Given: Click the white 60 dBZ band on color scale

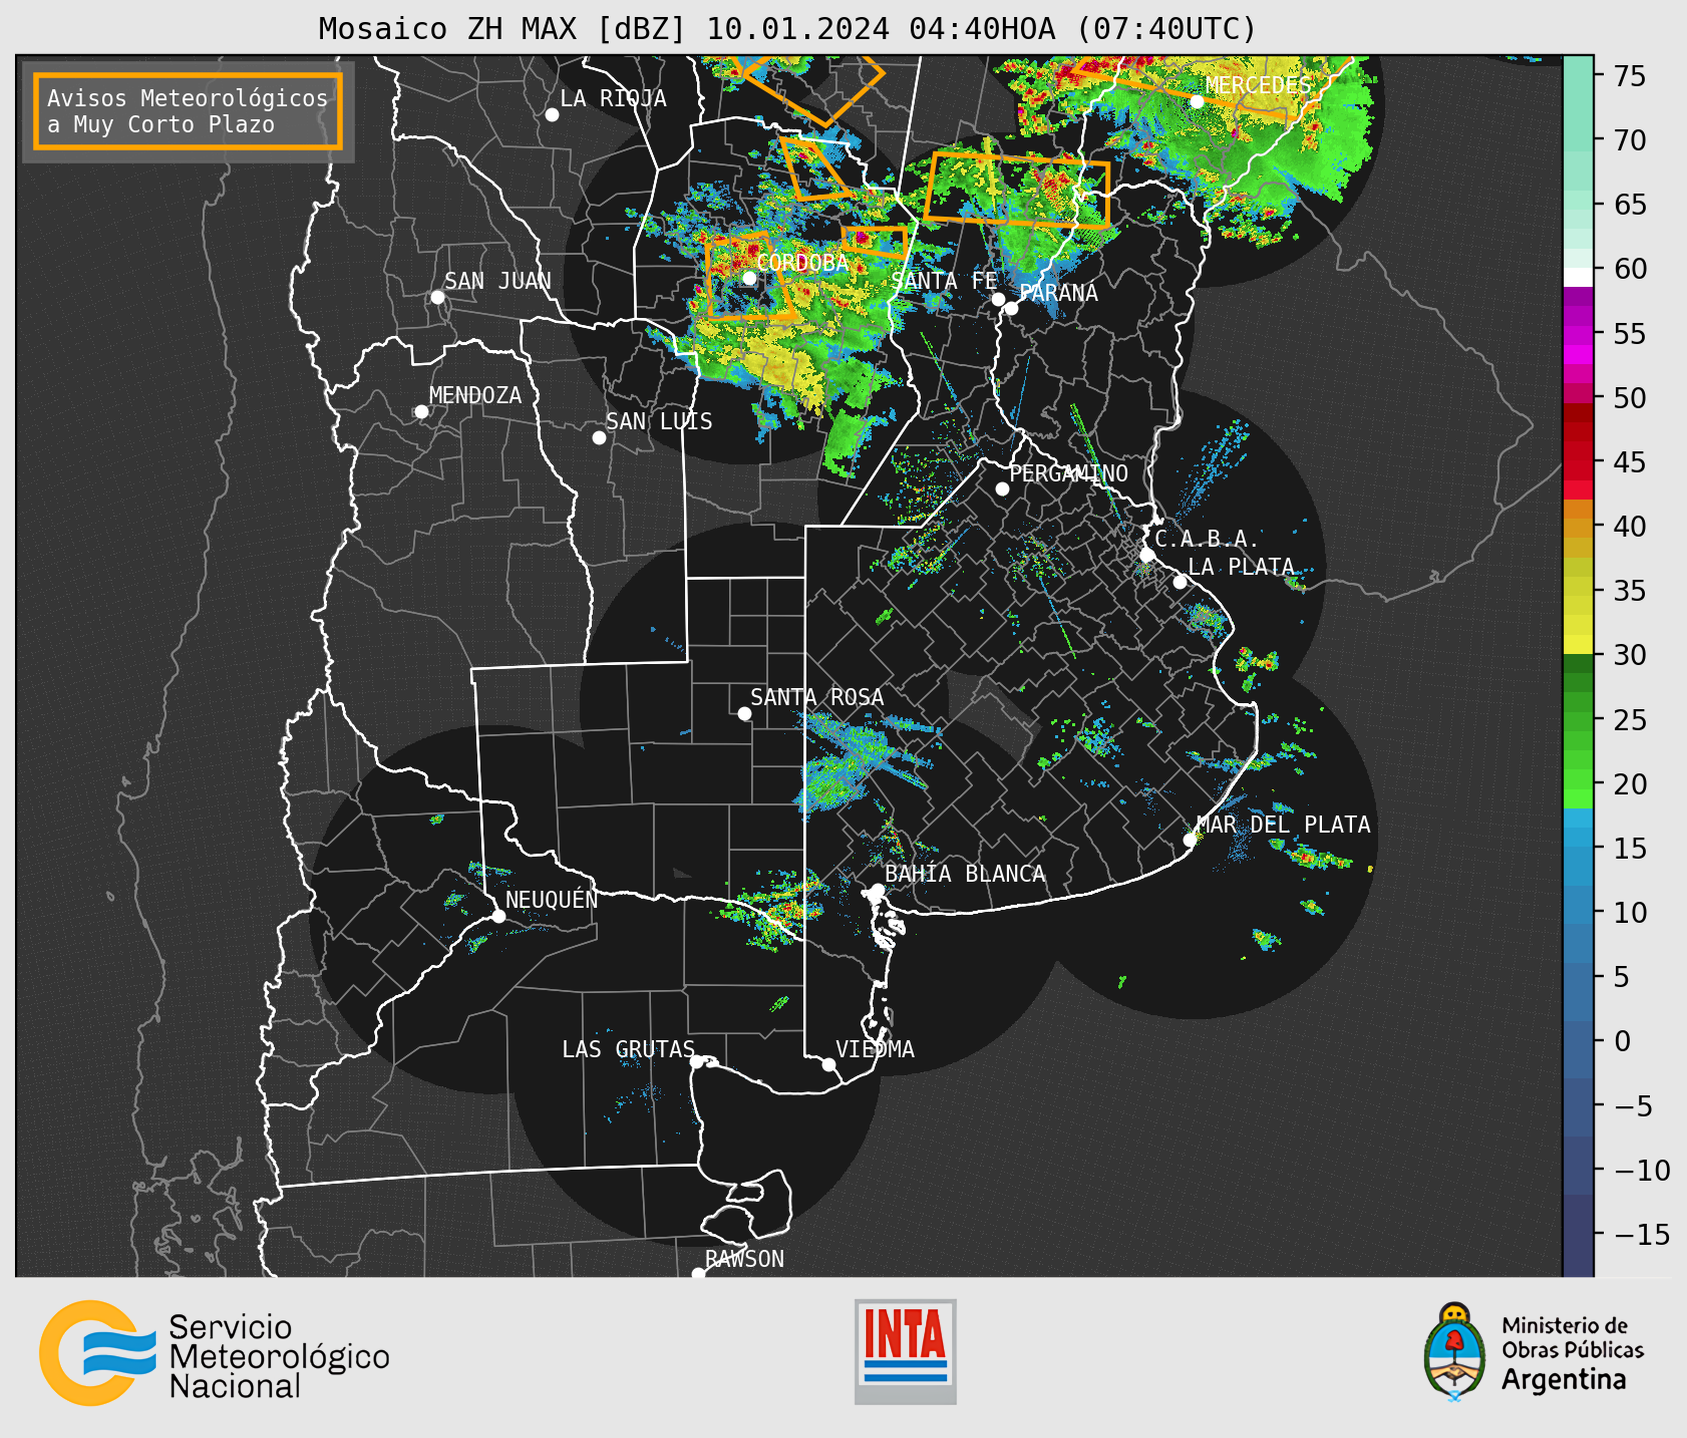Looking at the screenshot, I should (1578, 277).
